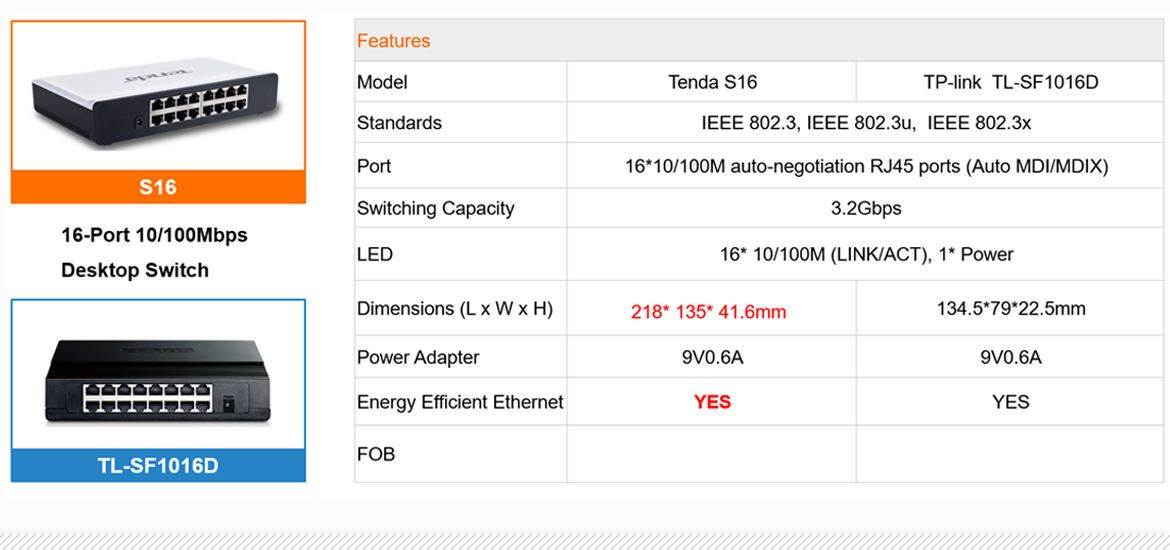Click the 16-Port 10/100Mbps Desktop Switch heading
The height and width of the screenshot is (550, 1170).
click(x=154, y=252)
